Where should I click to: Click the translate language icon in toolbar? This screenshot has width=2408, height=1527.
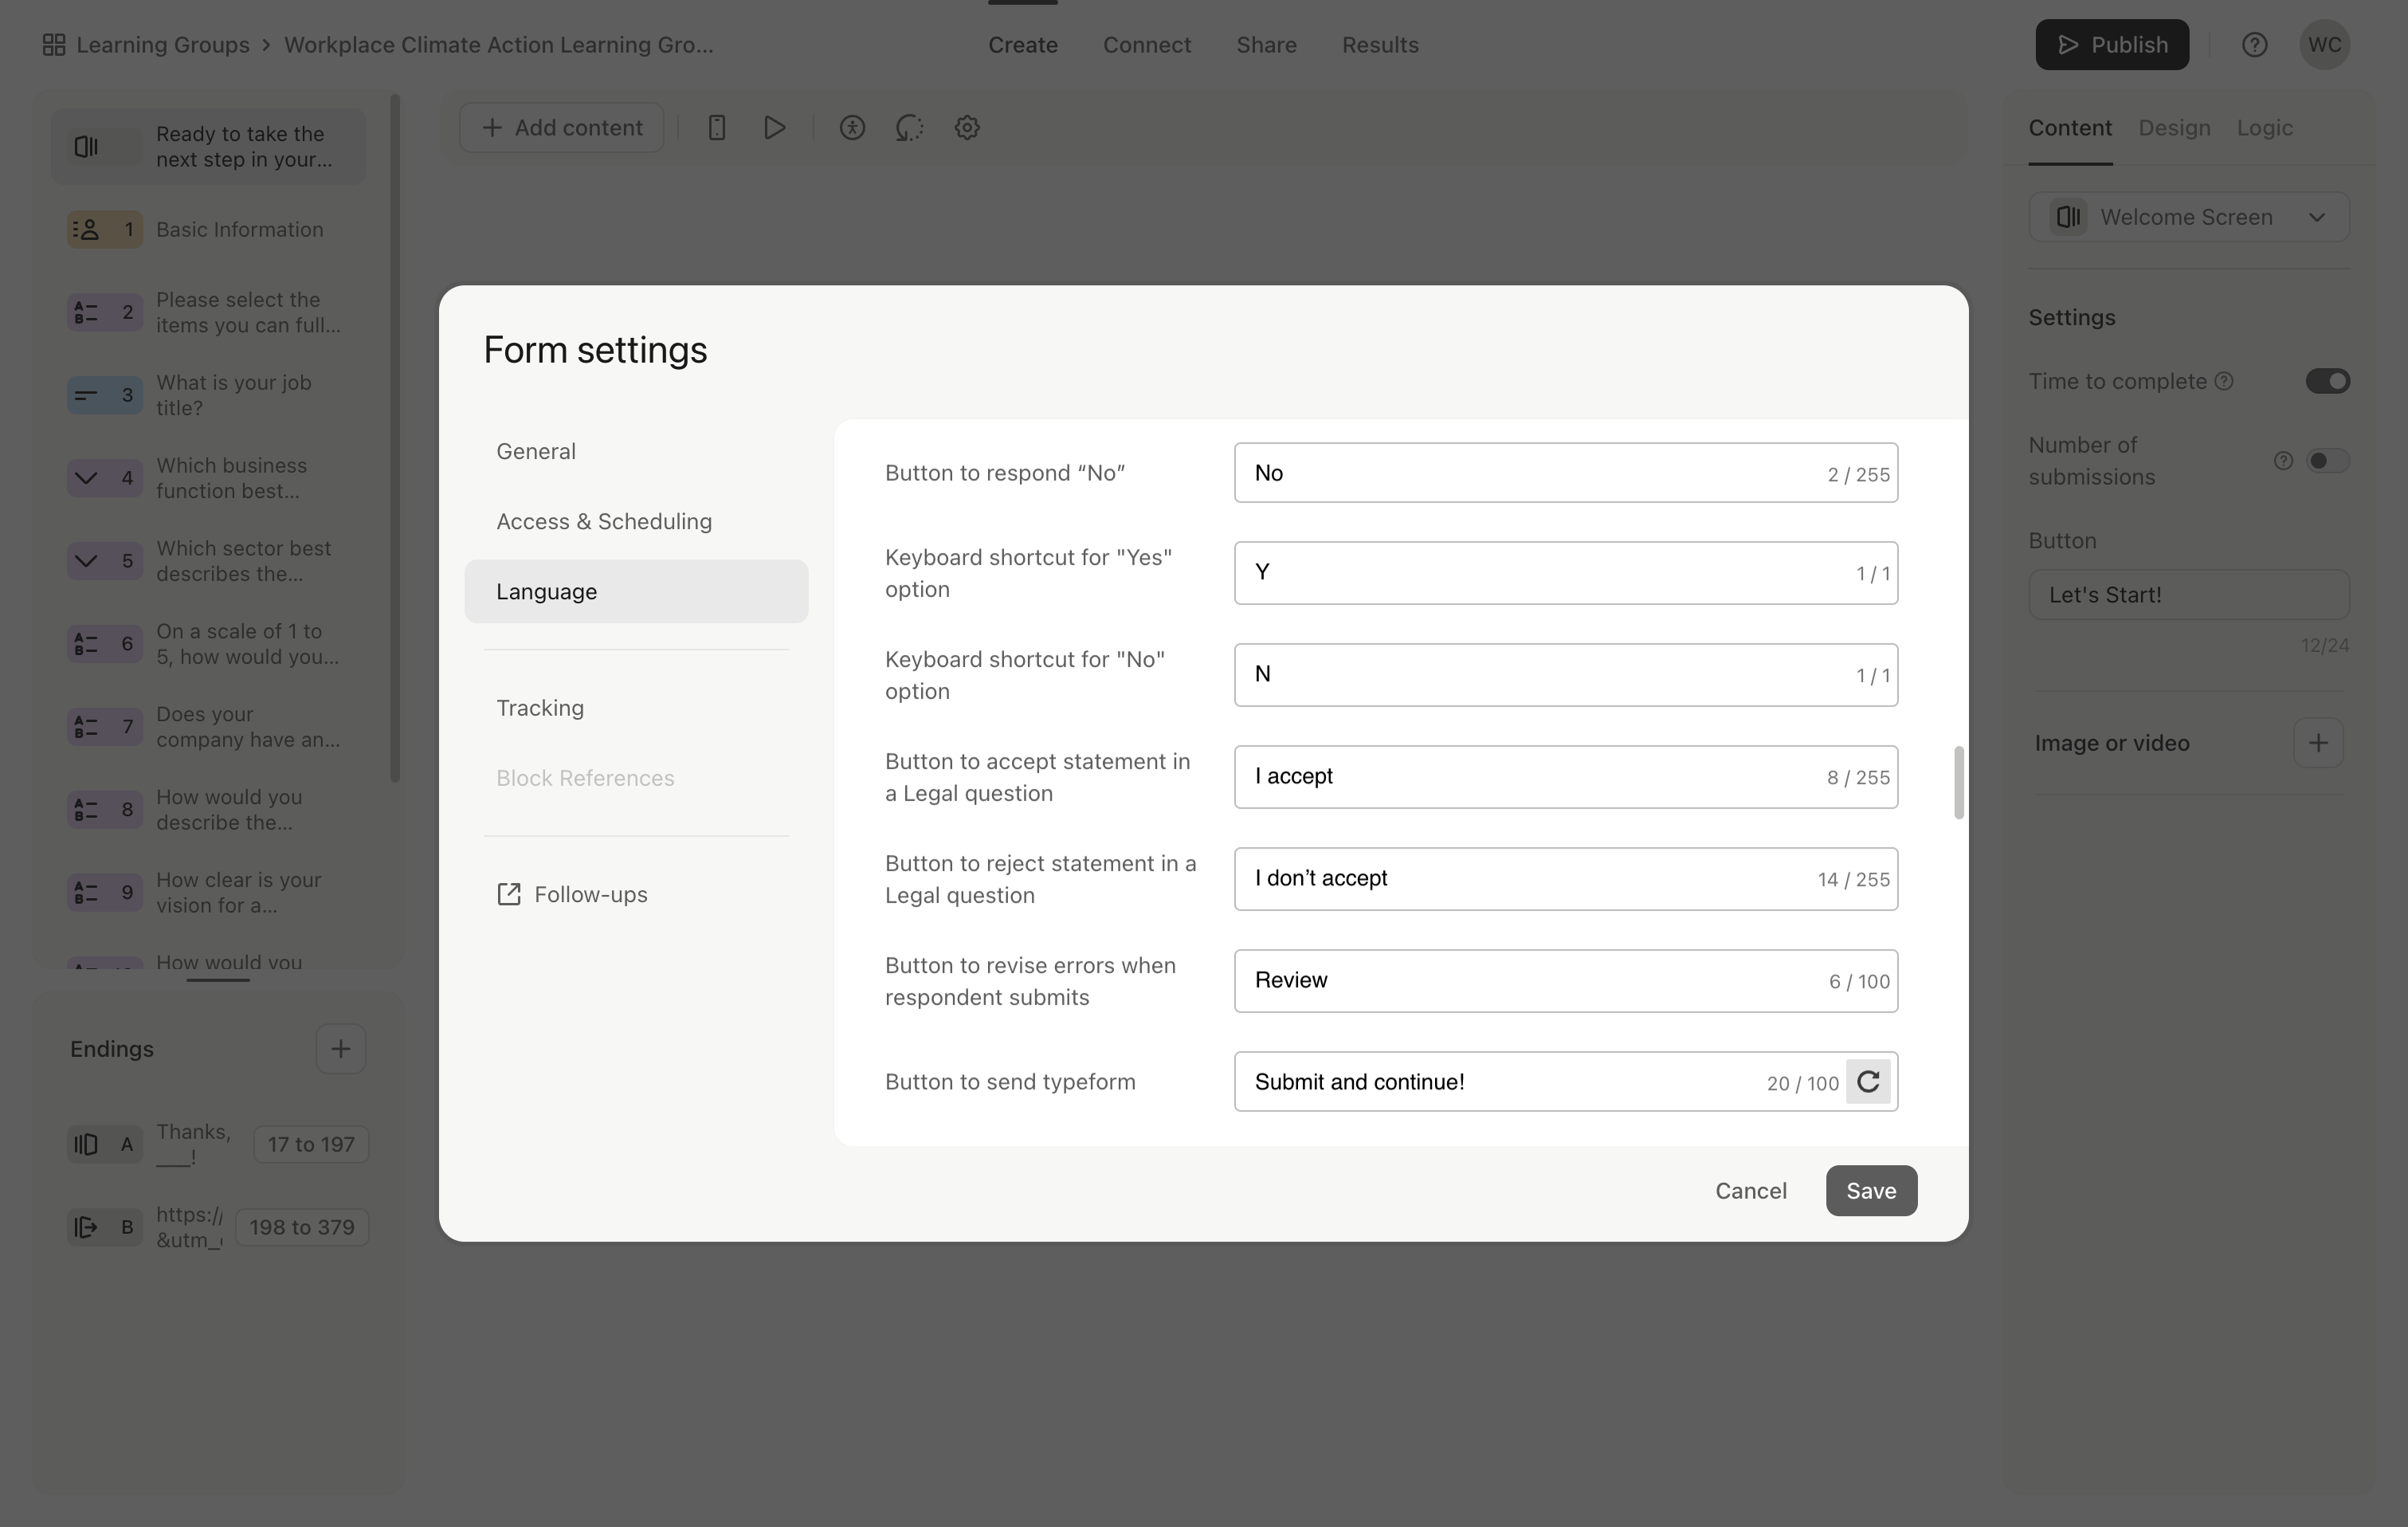click(909, 128)
